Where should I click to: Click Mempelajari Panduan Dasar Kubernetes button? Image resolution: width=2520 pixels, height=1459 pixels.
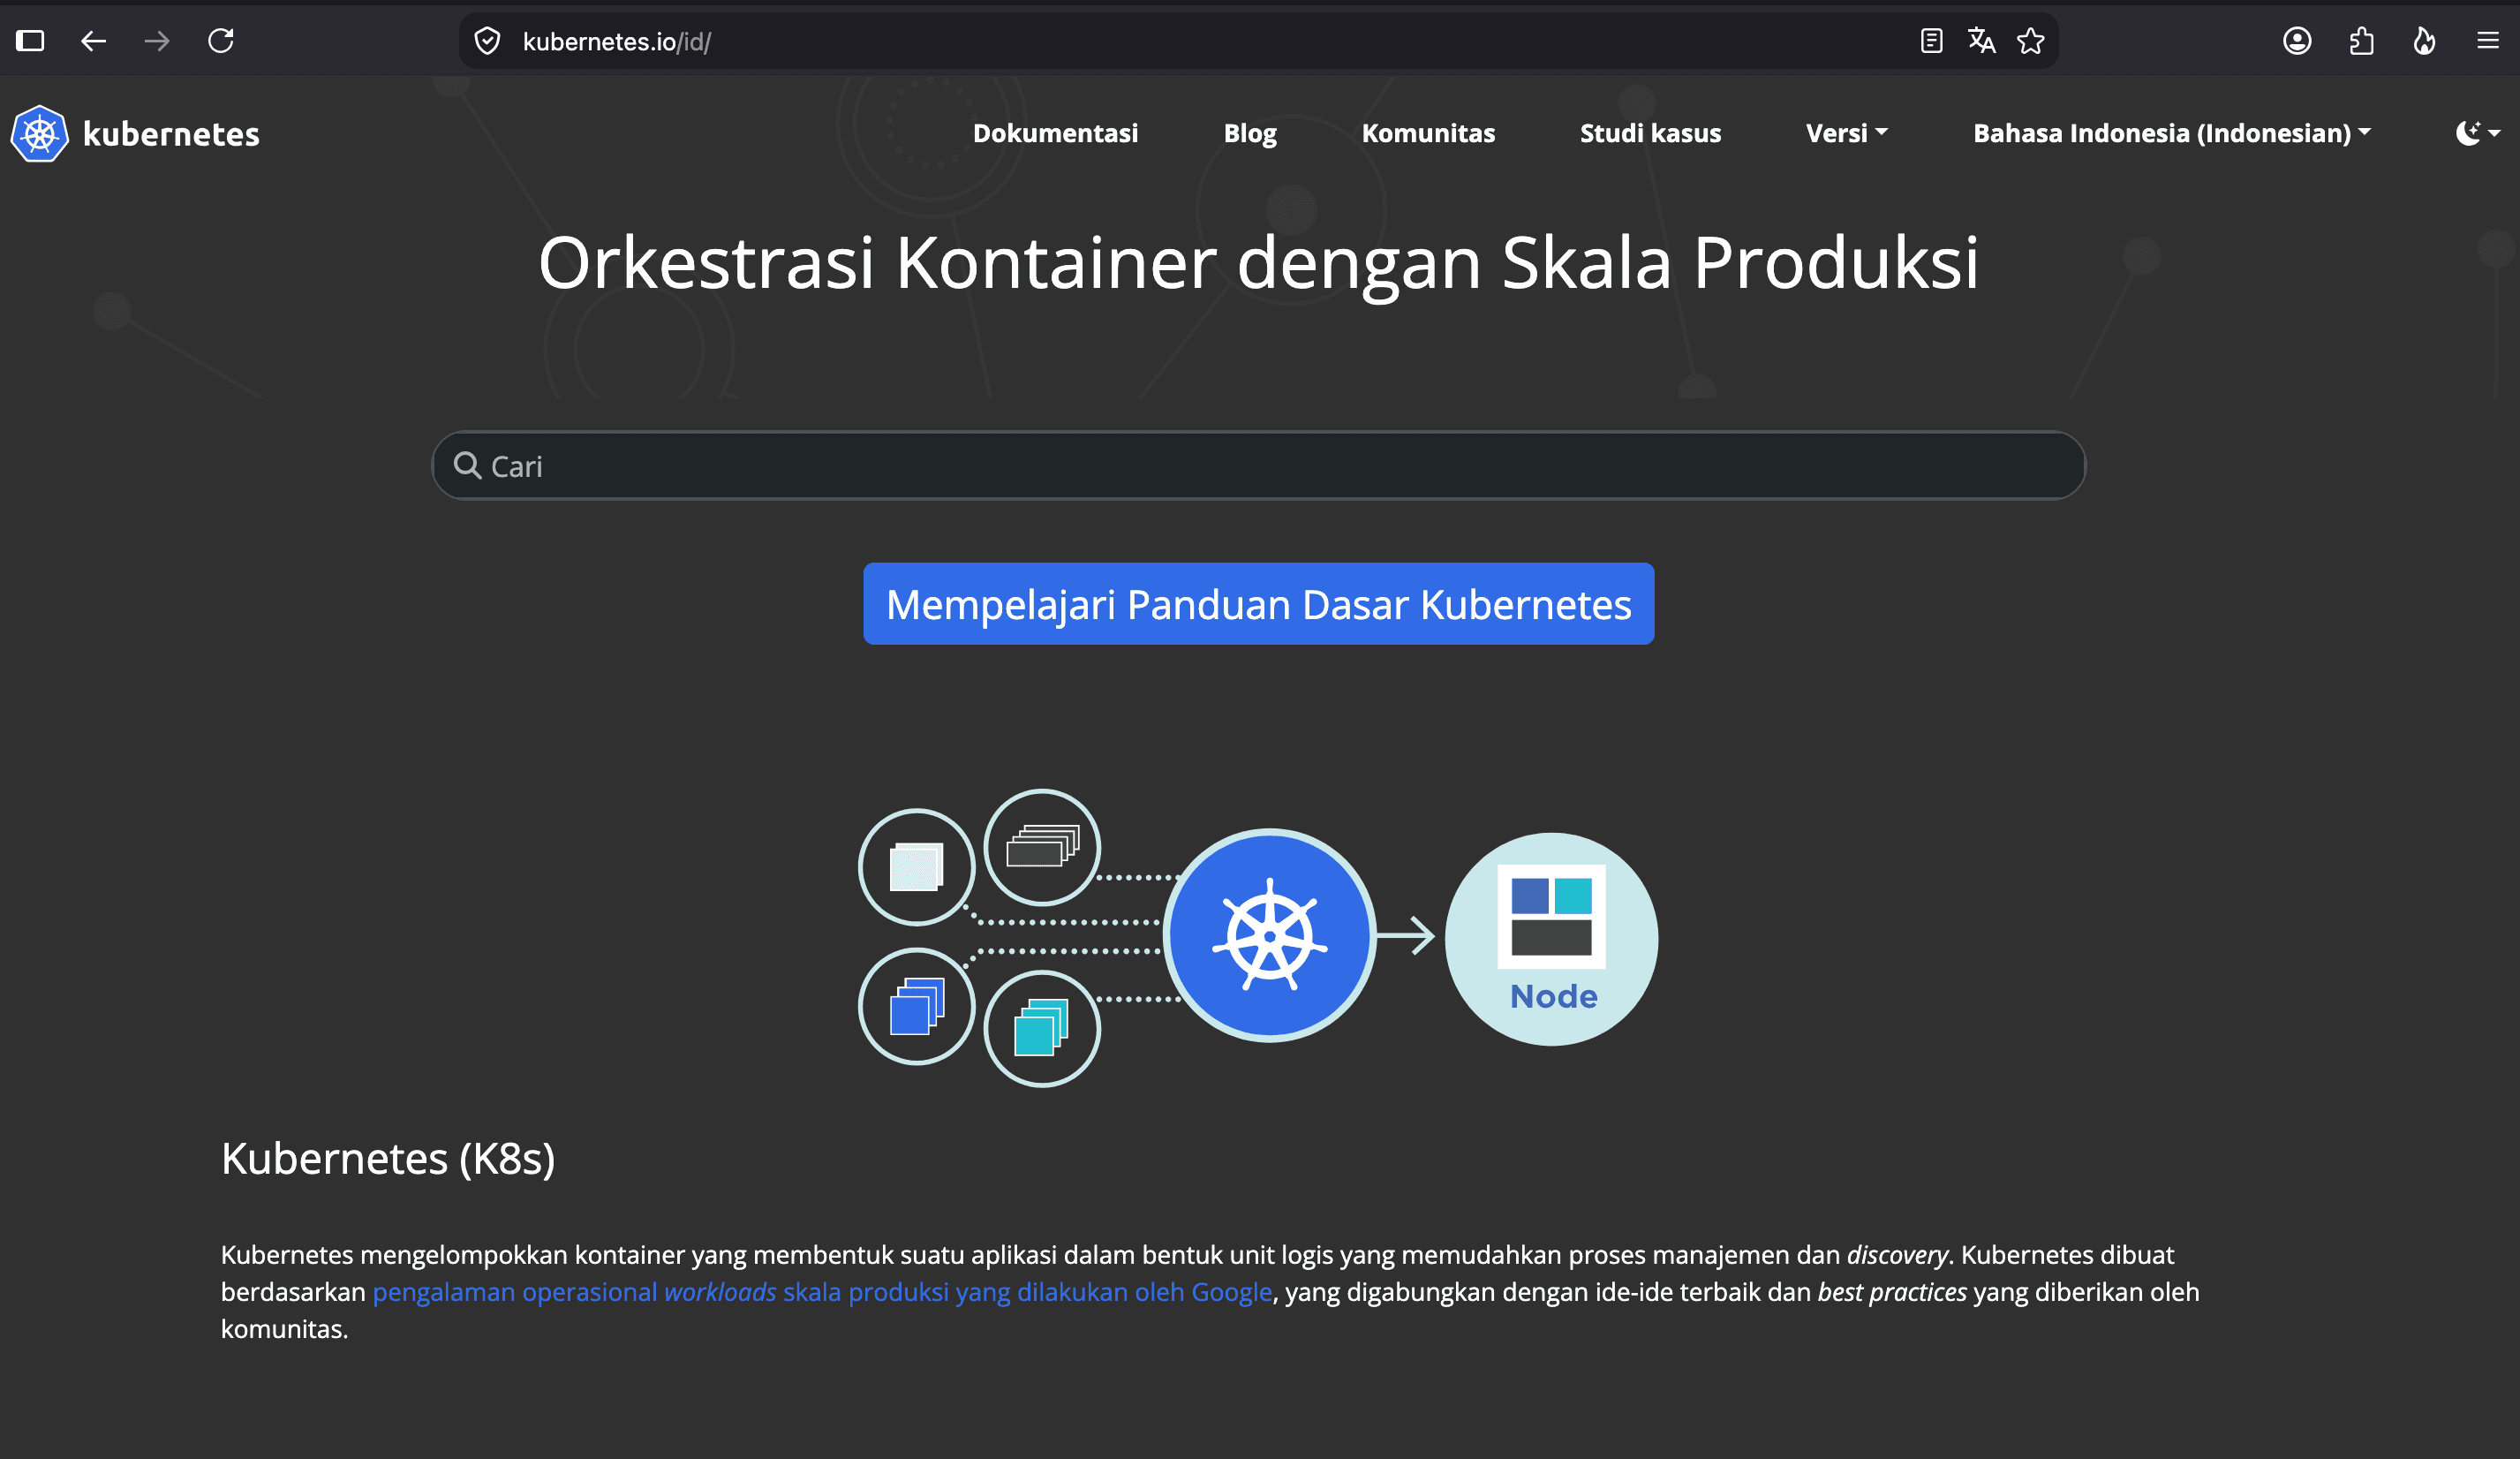click(1258, 604)
